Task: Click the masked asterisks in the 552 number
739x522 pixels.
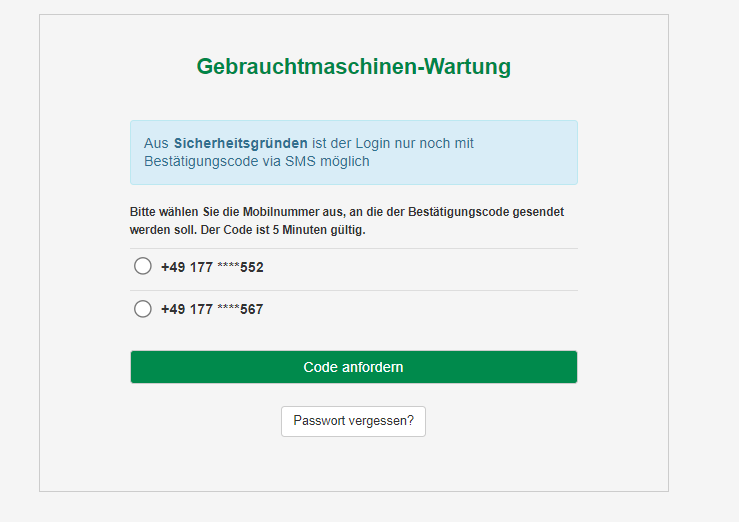Action: [x=228, y=266]
